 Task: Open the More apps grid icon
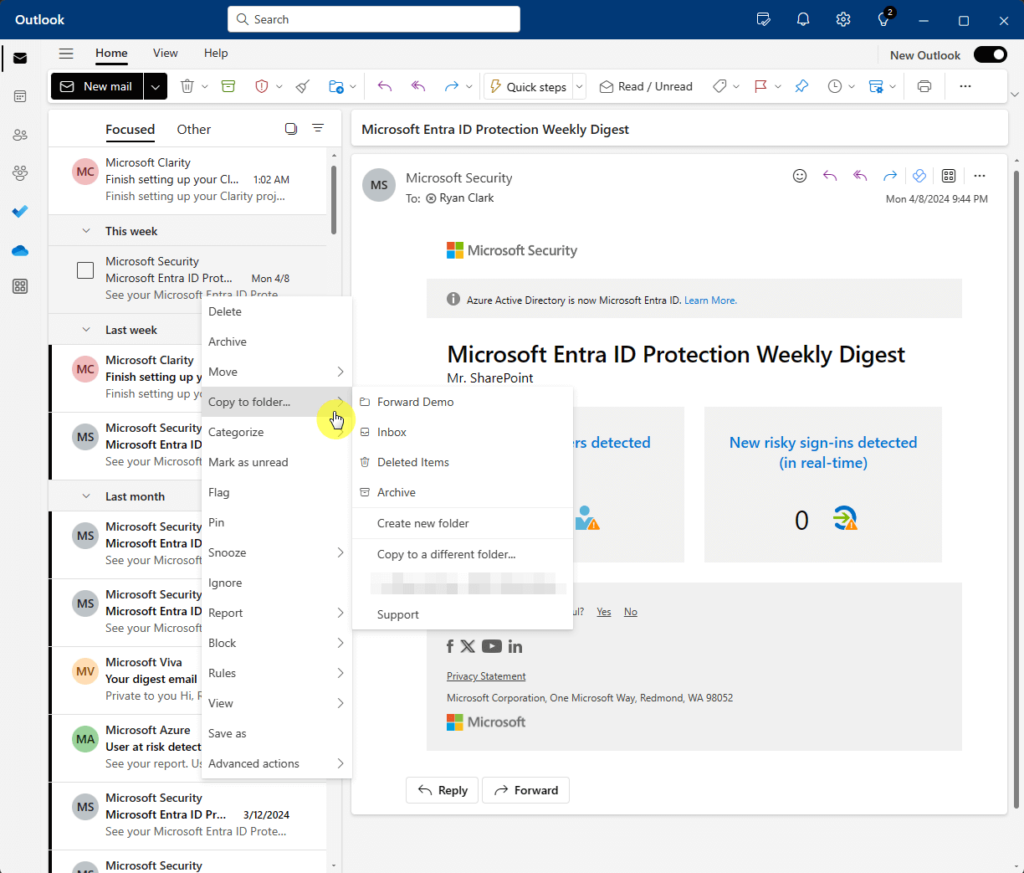click(x=20, y=286)
